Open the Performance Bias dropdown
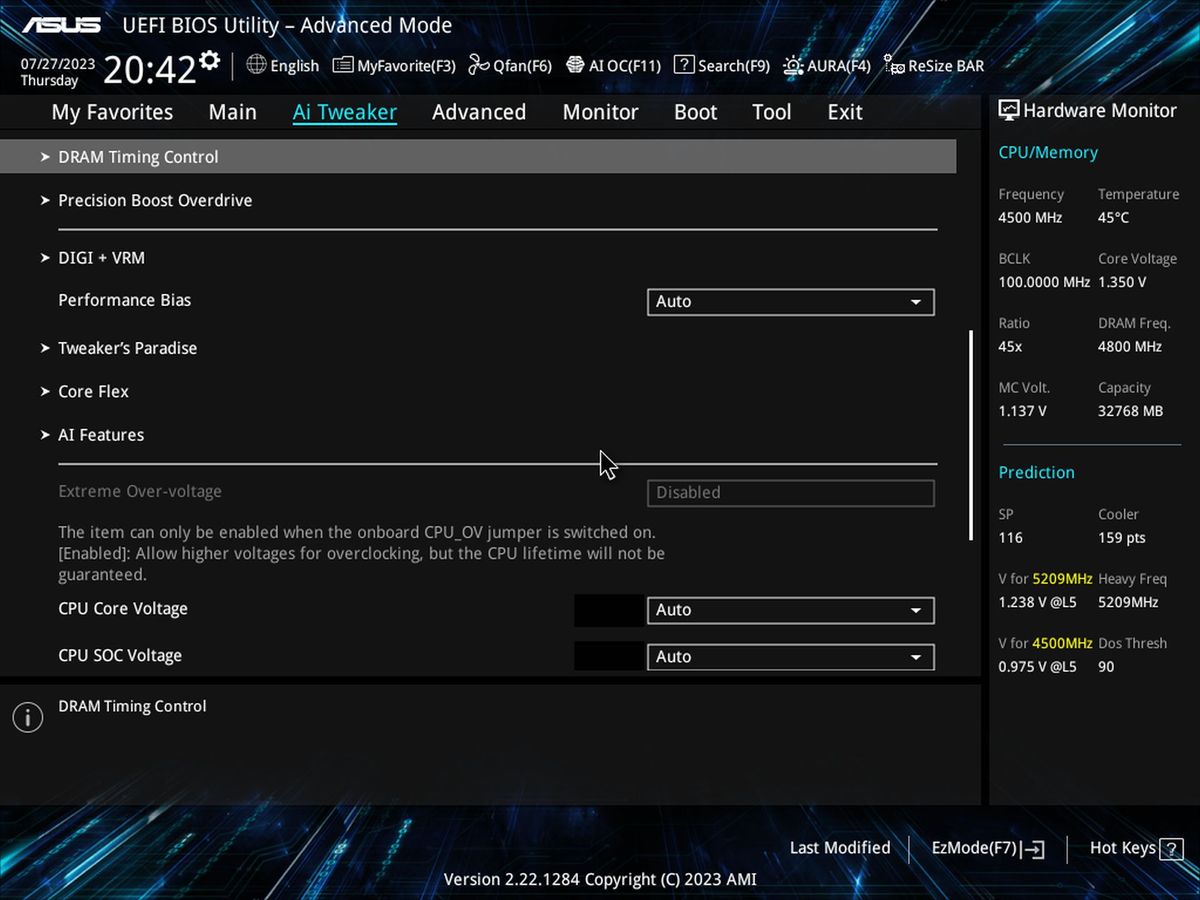This screenshot has height=900, width=1200. (x=791, y=302)
